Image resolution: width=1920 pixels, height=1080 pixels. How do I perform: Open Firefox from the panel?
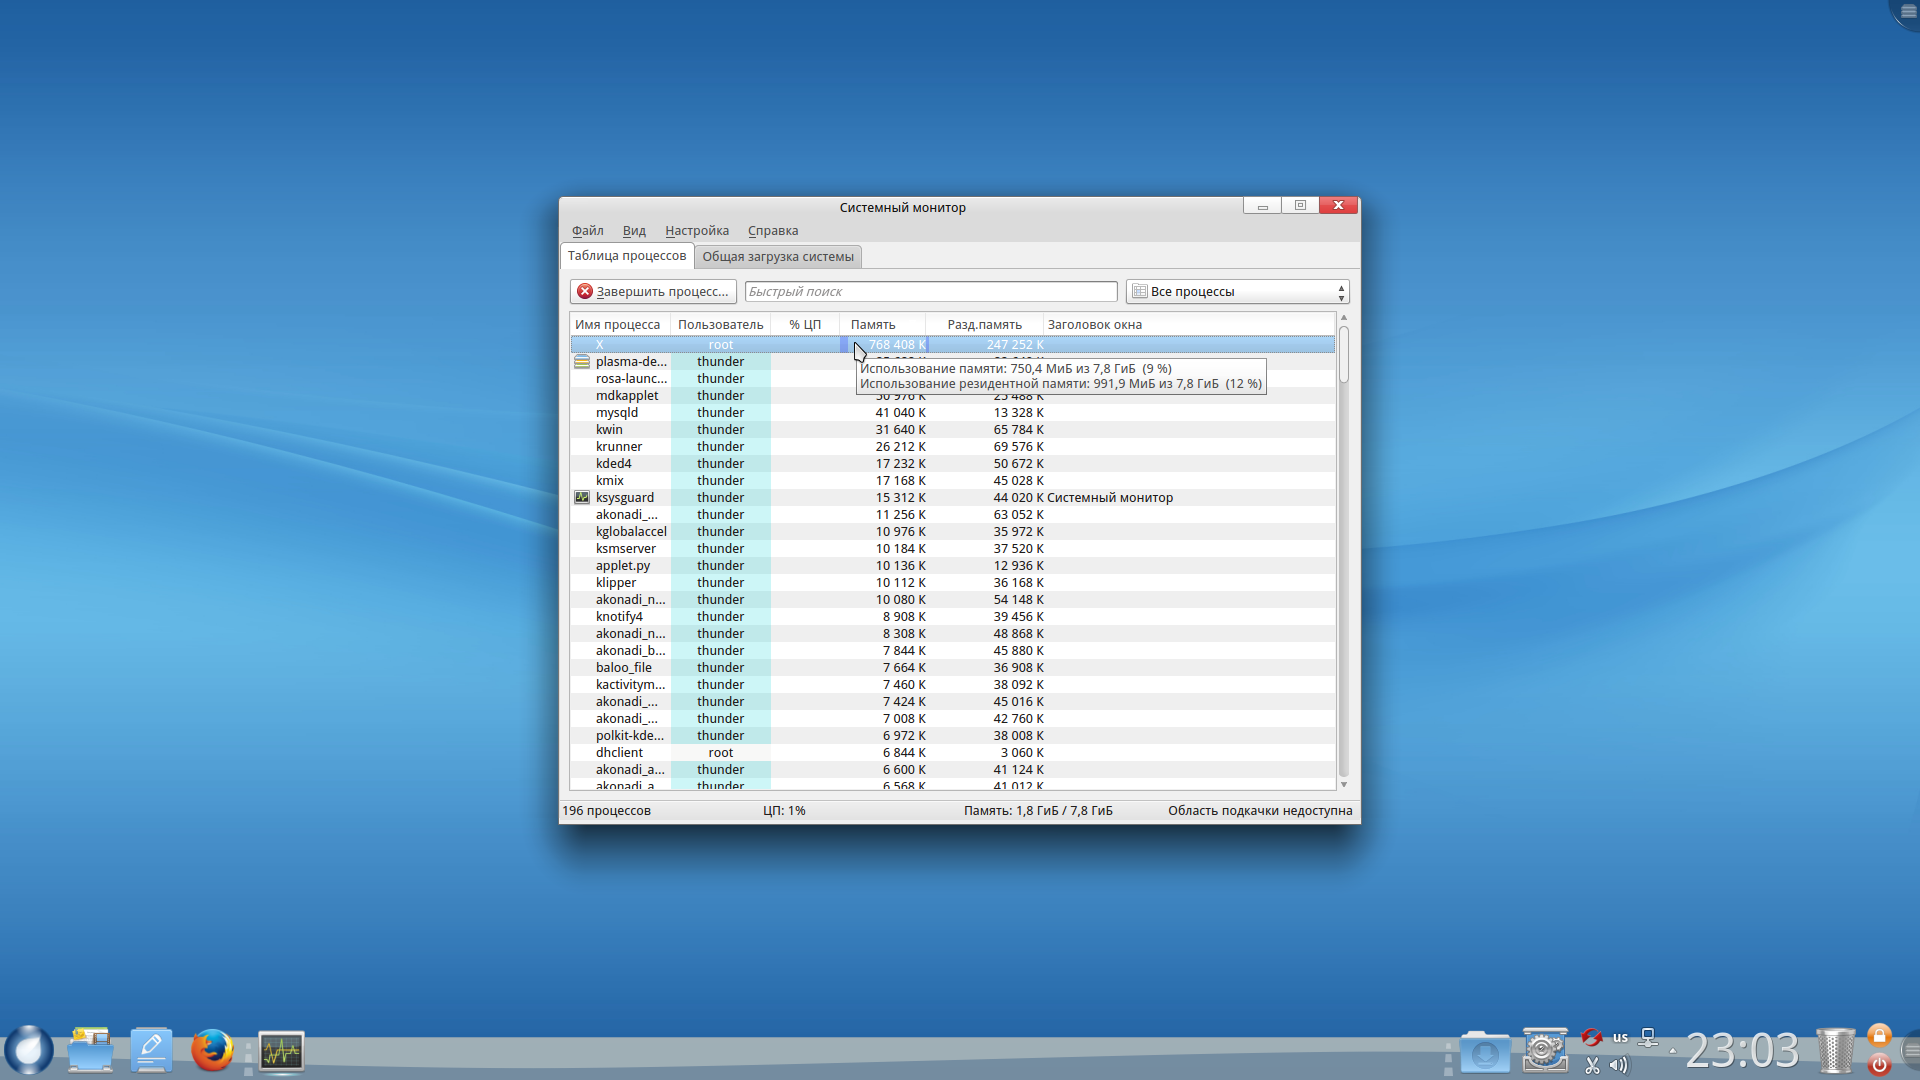(212, 1051)
